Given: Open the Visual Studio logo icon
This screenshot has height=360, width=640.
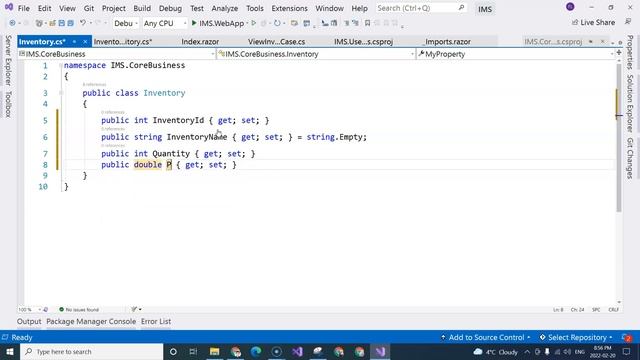Looking at the screenshot, I should pyautogui.click(x=9, y=7).
